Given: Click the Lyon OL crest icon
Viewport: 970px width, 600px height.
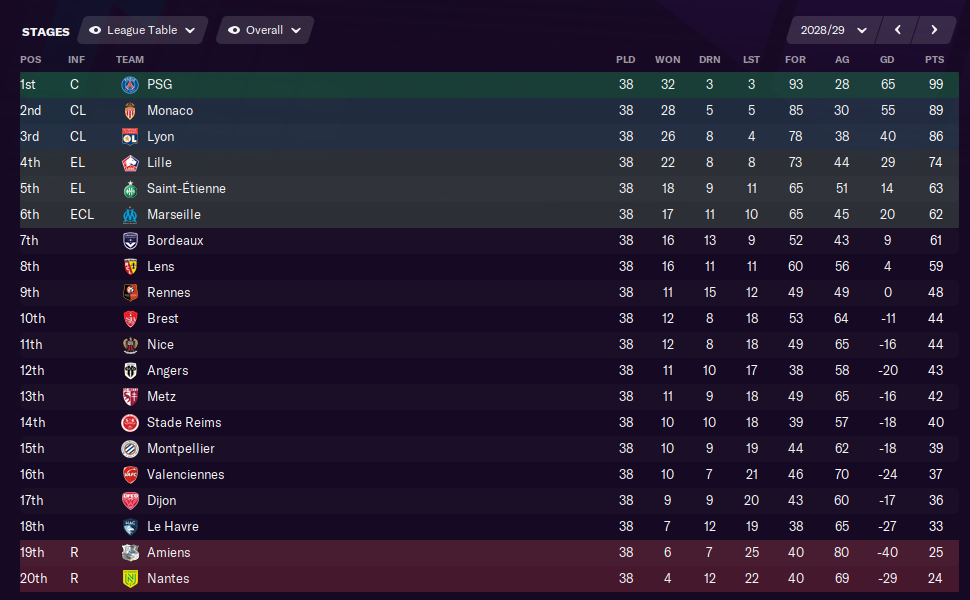Looking at the screenshot, I should point(130,137).
